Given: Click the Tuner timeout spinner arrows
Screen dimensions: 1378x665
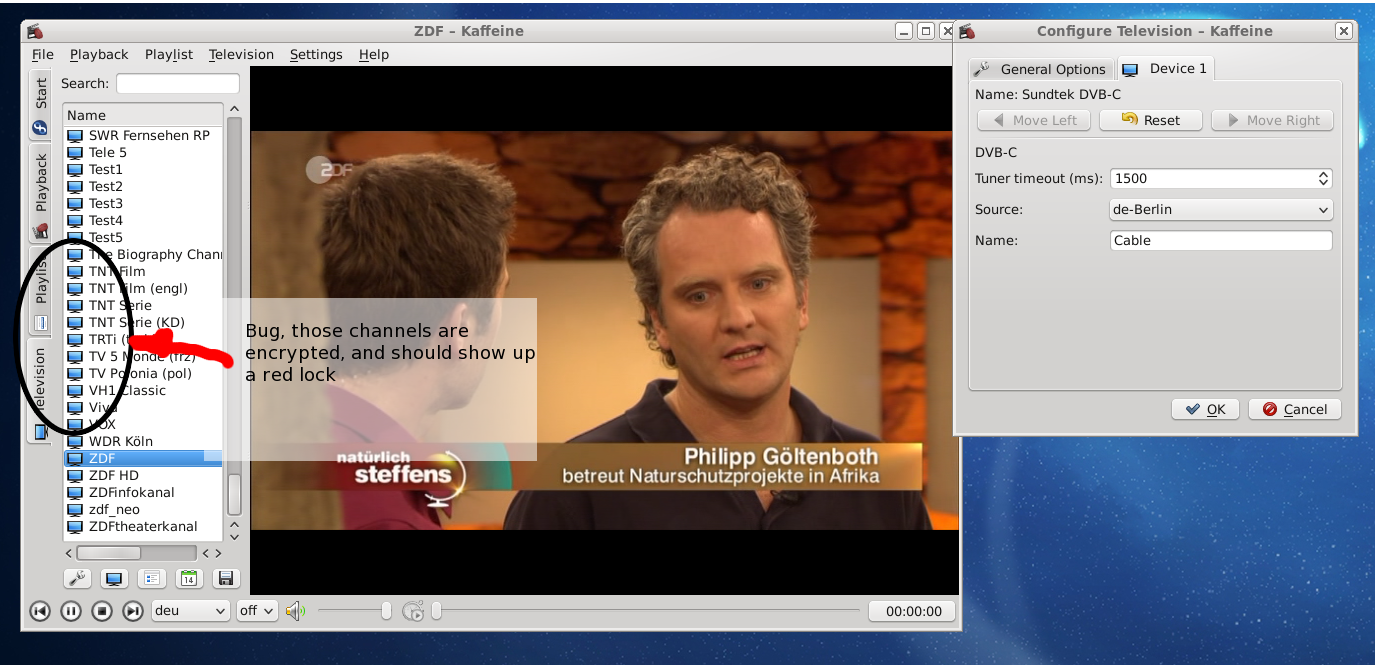Looking at the screenshot, I should click(1323, 178).
